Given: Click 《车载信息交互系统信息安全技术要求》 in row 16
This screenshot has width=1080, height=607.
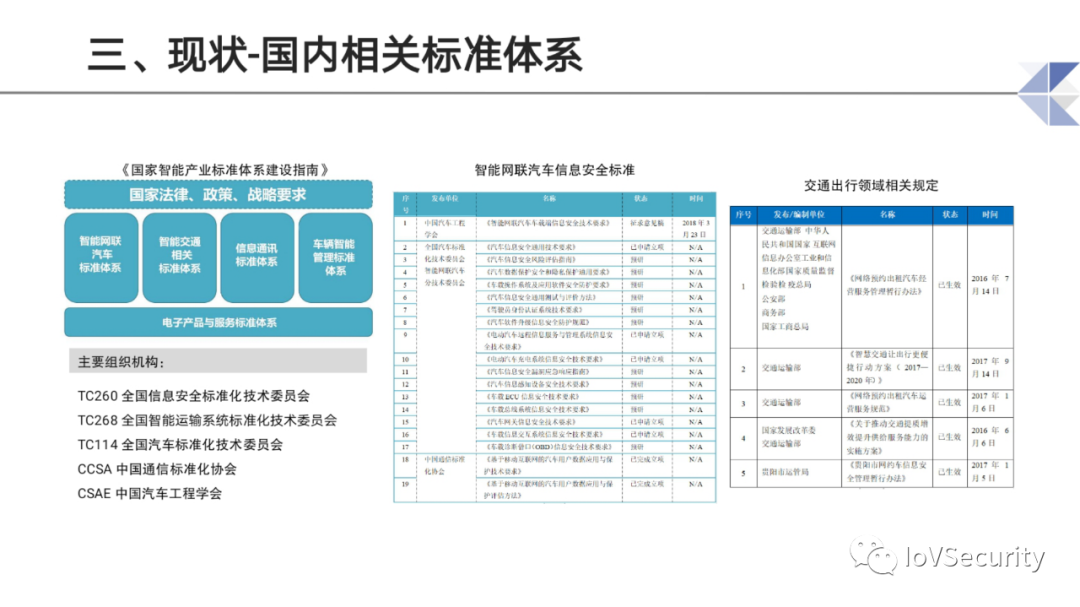Looking at the screenshot, I should pos(544,435).
